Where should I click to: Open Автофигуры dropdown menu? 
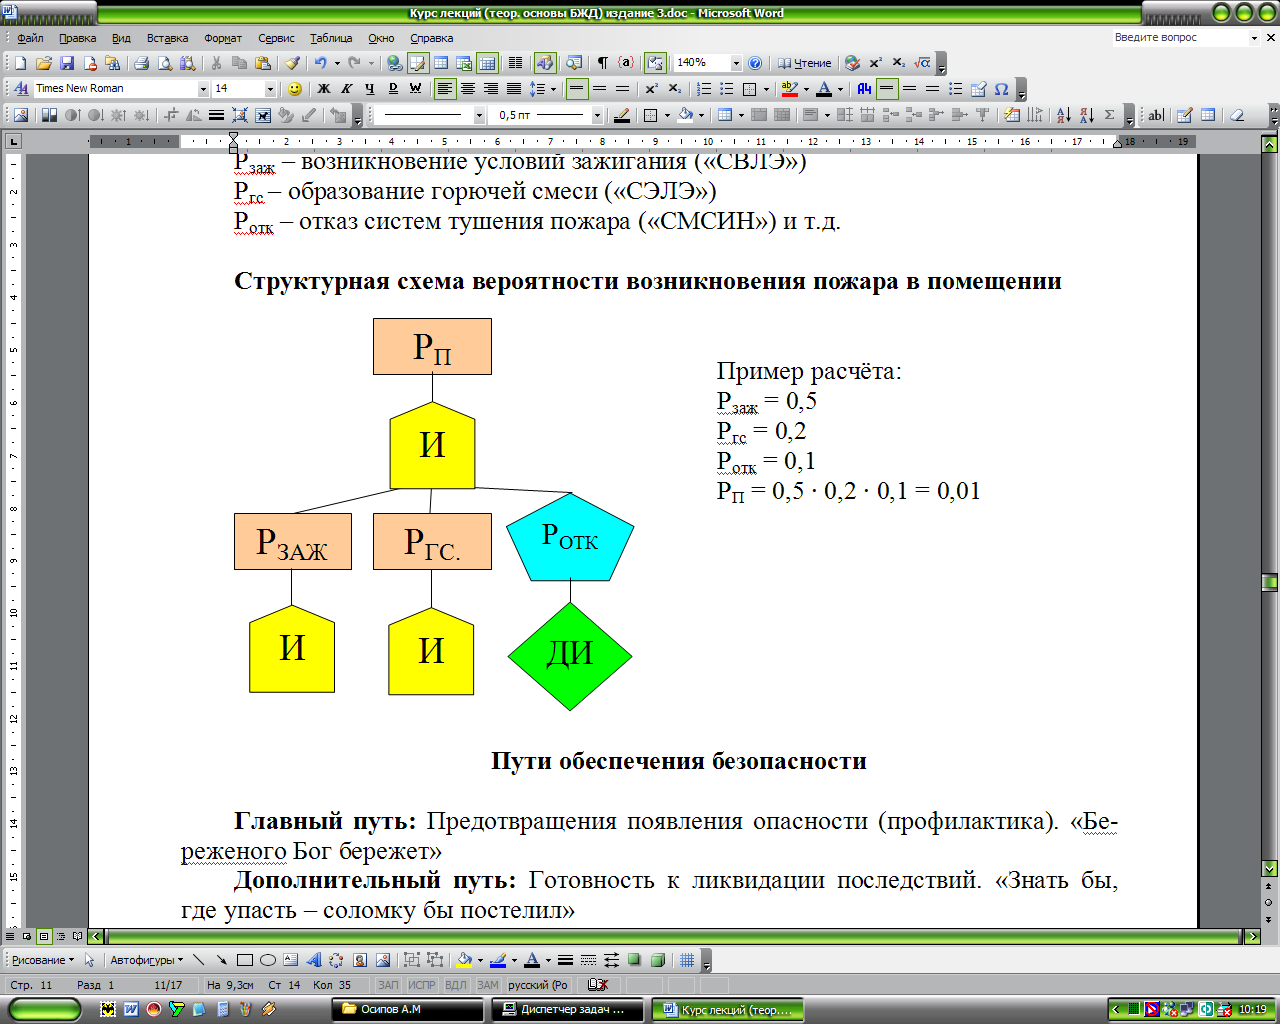pyautogui.click(x=146, y=960)
